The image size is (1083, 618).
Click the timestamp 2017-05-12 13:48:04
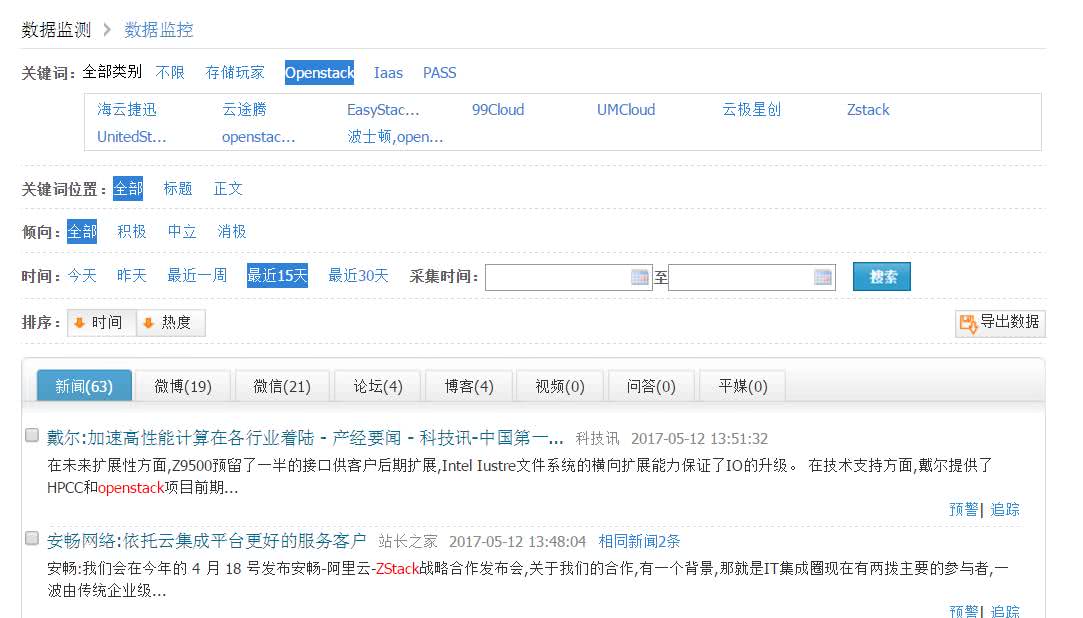coord(517,541)
